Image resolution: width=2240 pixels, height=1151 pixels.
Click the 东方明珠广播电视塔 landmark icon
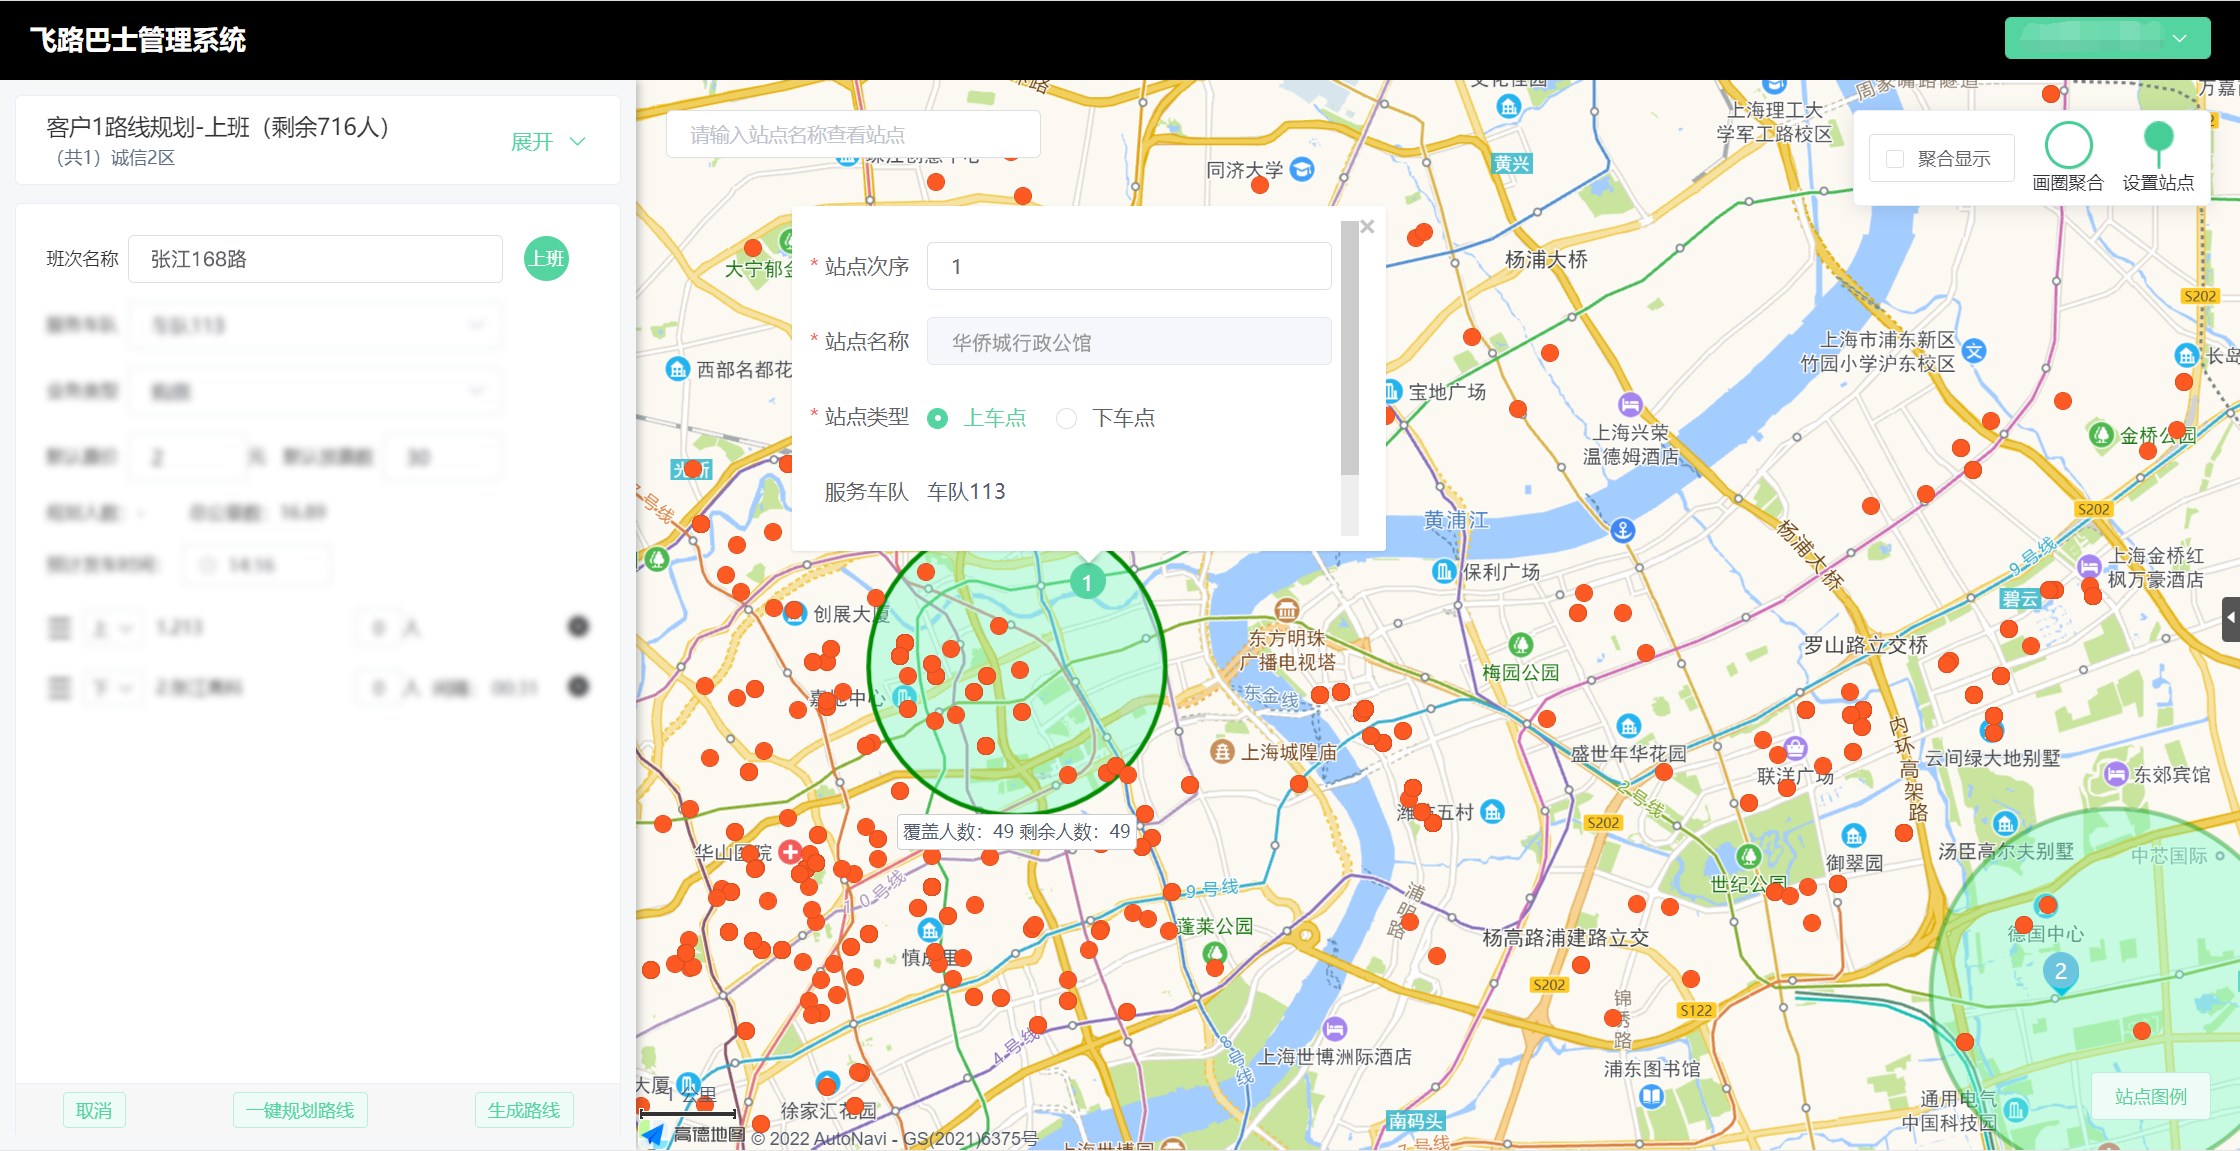pyautogui.click(x=1286, y=610)
